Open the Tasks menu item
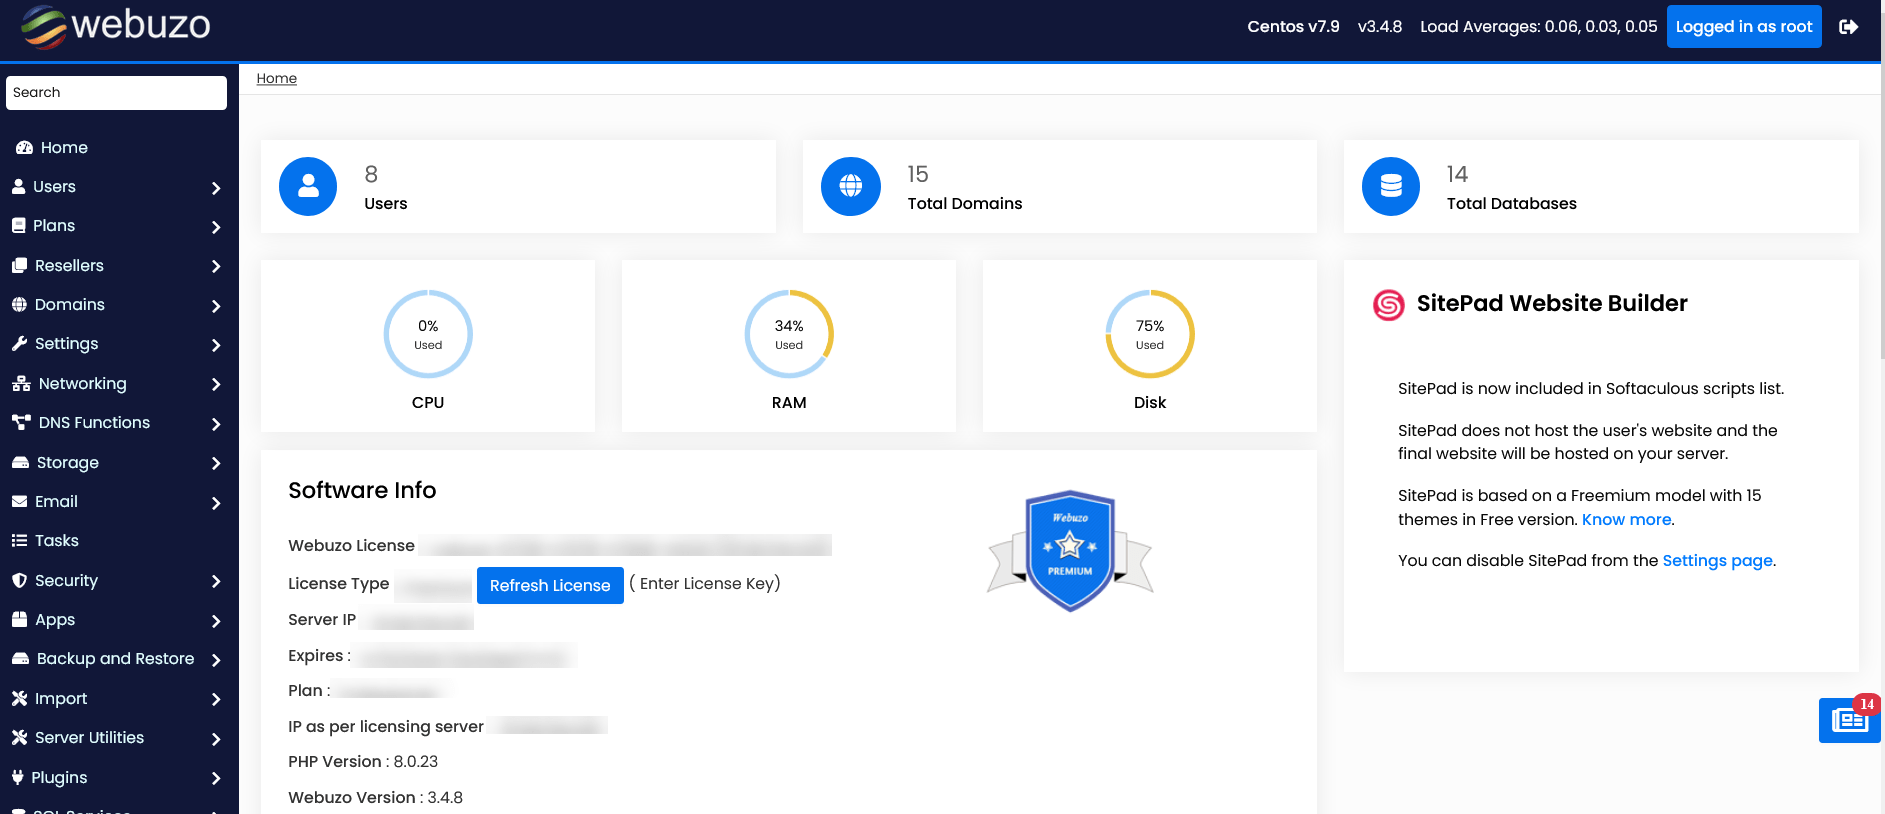1885x814 pixels. click(x=56, y=541)
